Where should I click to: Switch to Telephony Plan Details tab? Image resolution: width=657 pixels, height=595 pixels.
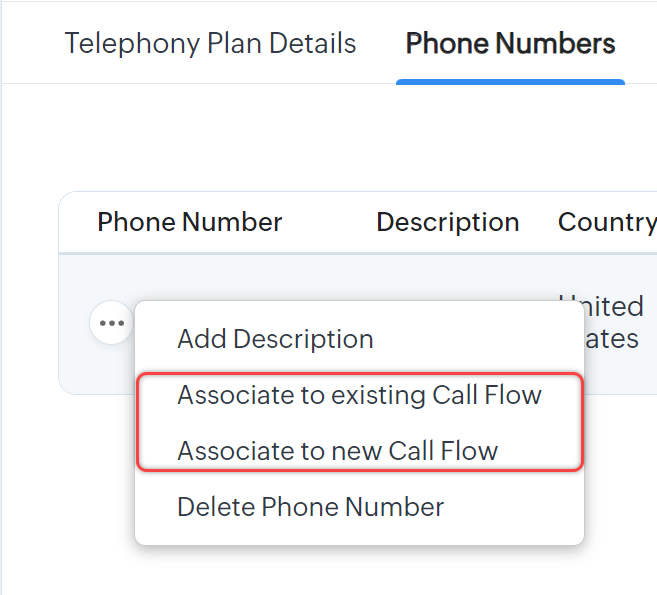coord(210,44)
